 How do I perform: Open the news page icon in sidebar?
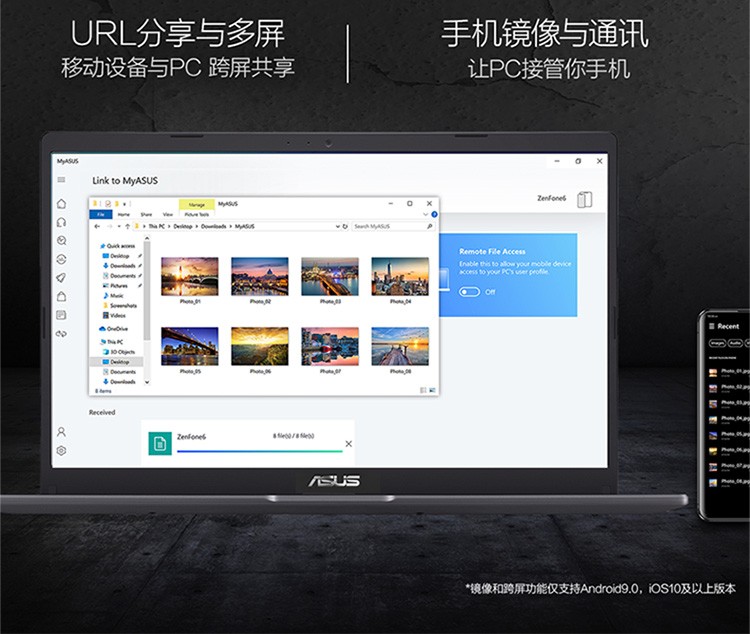61,315
